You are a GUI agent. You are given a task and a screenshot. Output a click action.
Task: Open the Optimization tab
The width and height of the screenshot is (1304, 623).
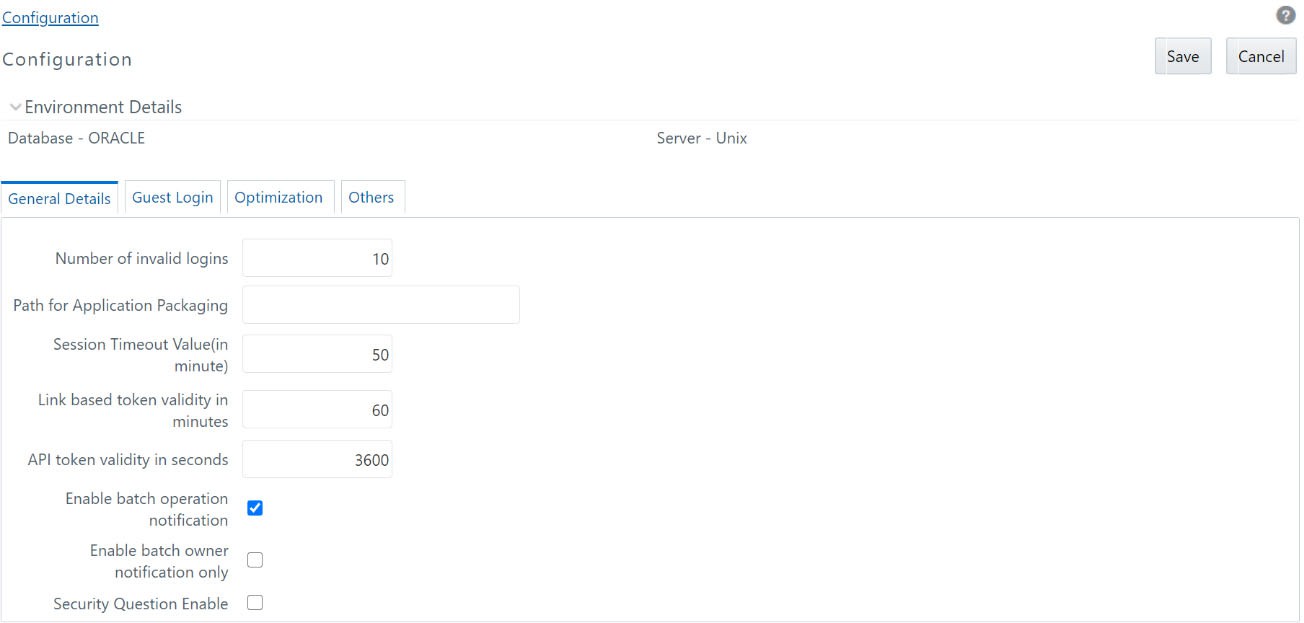point(280,197)
